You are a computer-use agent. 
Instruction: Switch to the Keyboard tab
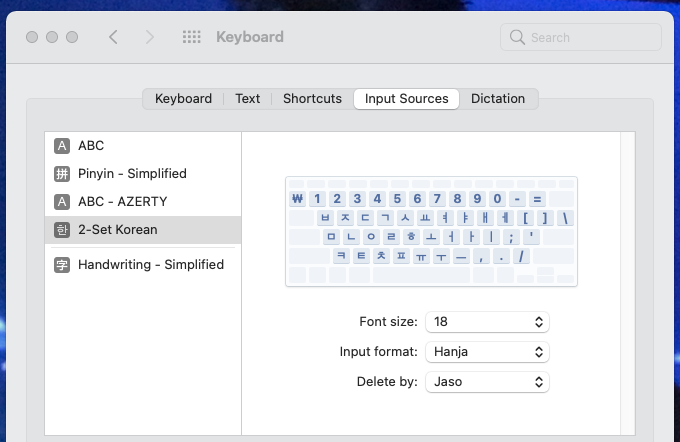point(183,99)
